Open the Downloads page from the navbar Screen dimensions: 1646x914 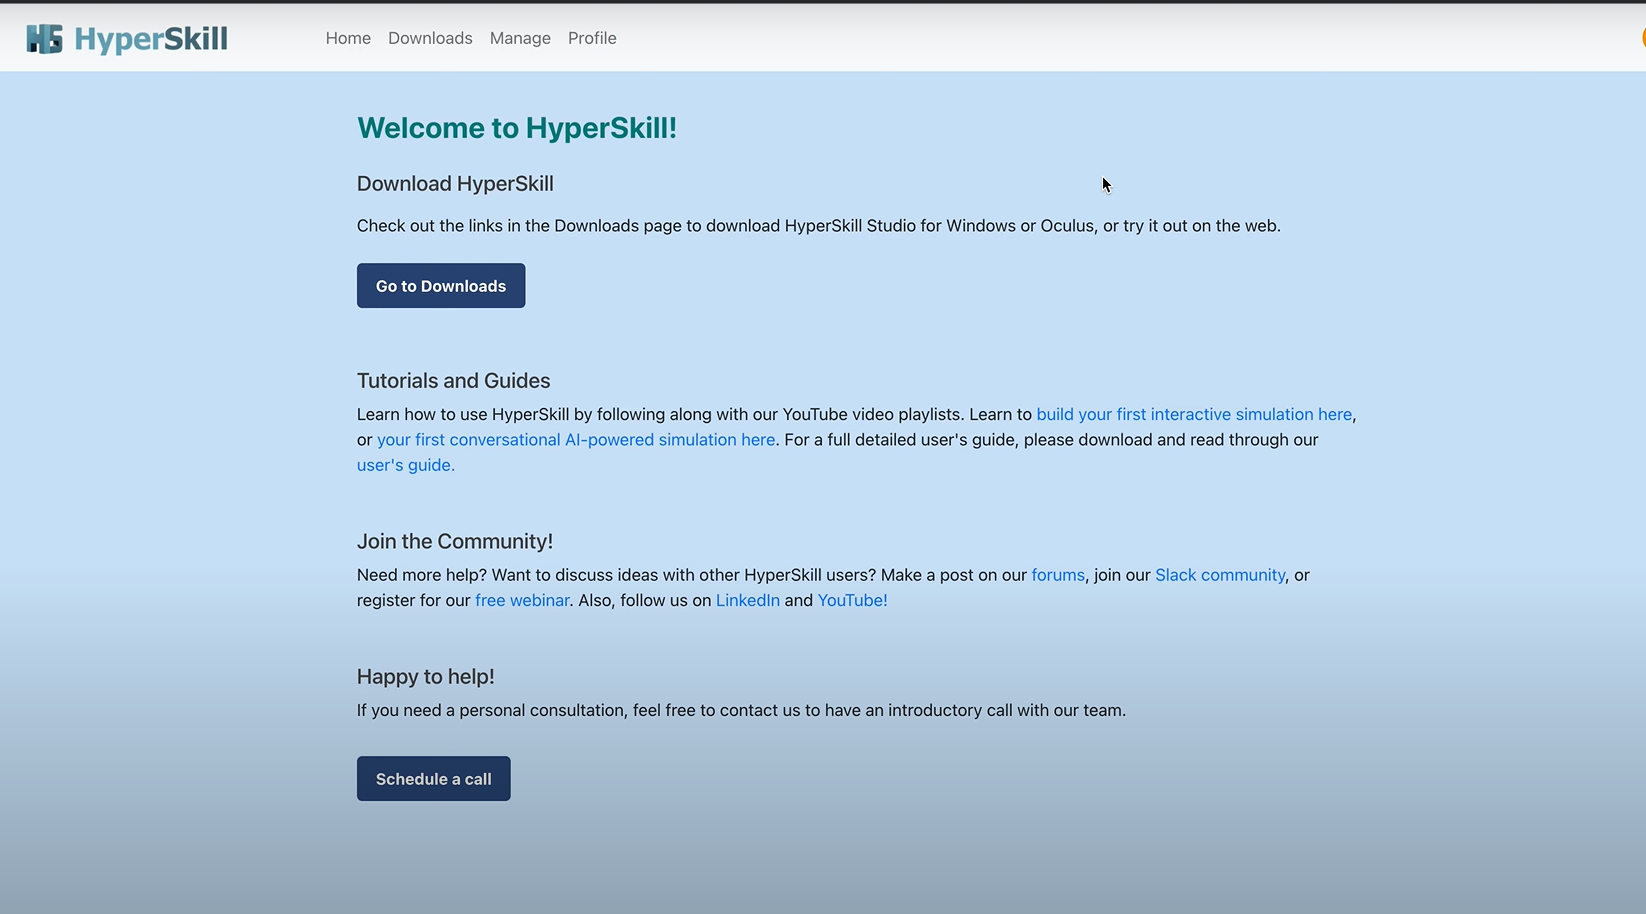click(x=430, y=38)
